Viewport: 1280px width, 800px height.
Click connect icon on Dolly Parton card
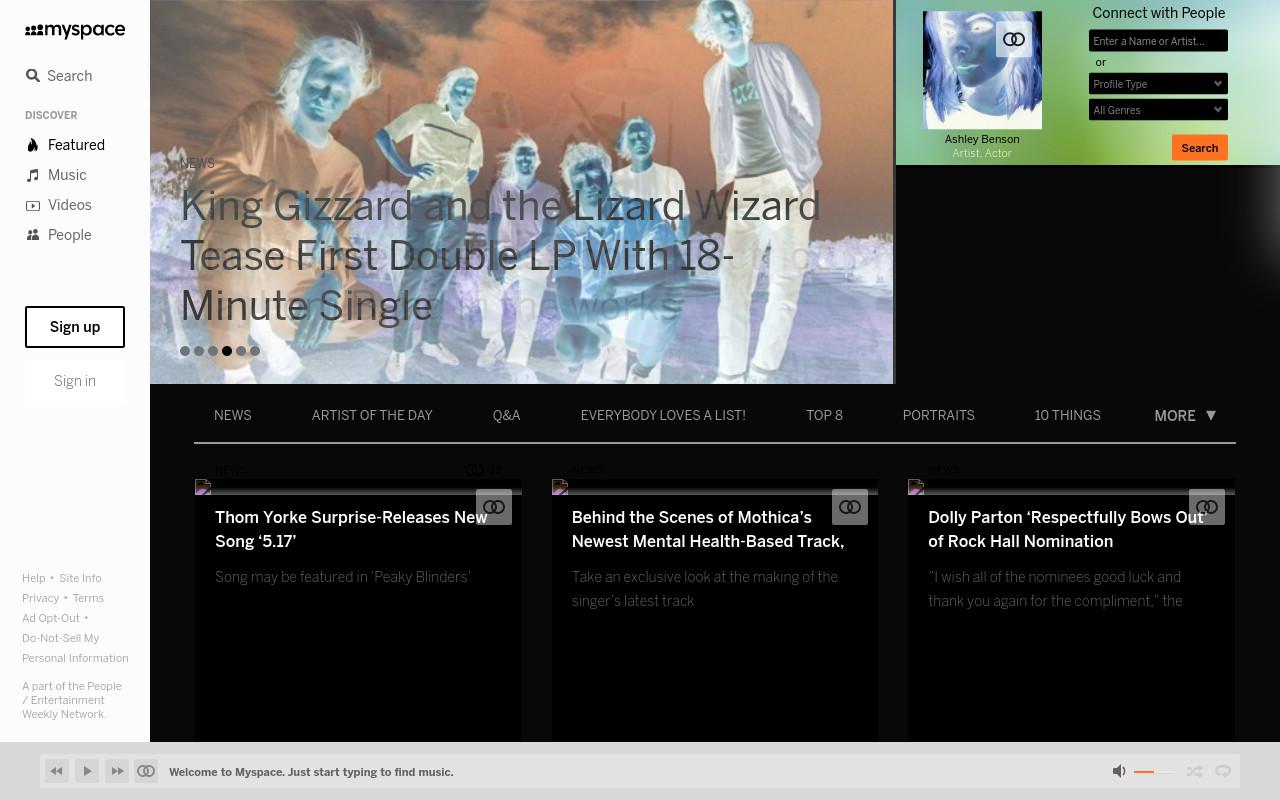[1207, 507]
